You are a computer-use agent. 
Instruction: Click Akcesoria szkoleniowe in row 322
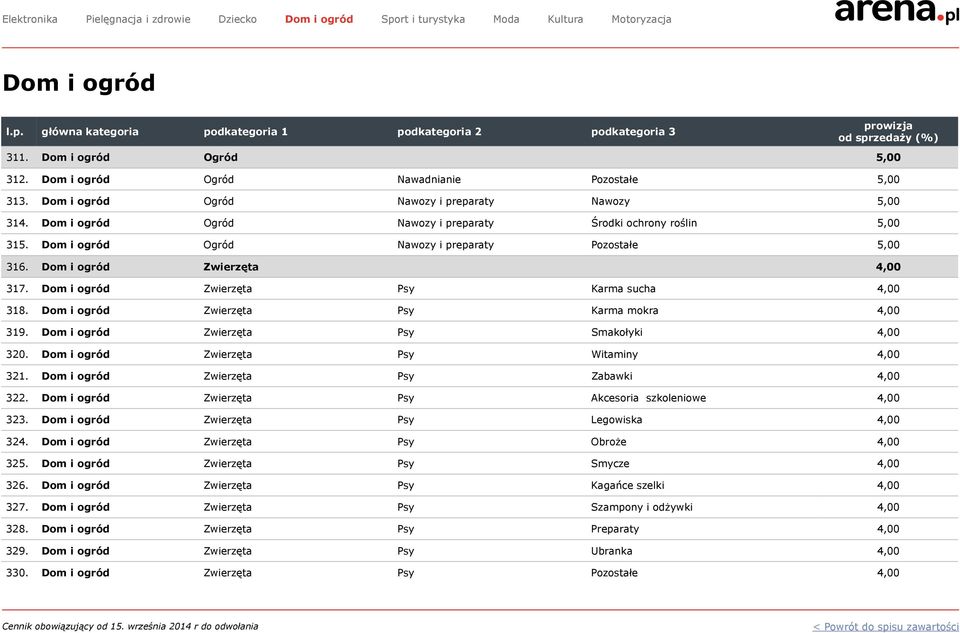[x=648, y=398]
